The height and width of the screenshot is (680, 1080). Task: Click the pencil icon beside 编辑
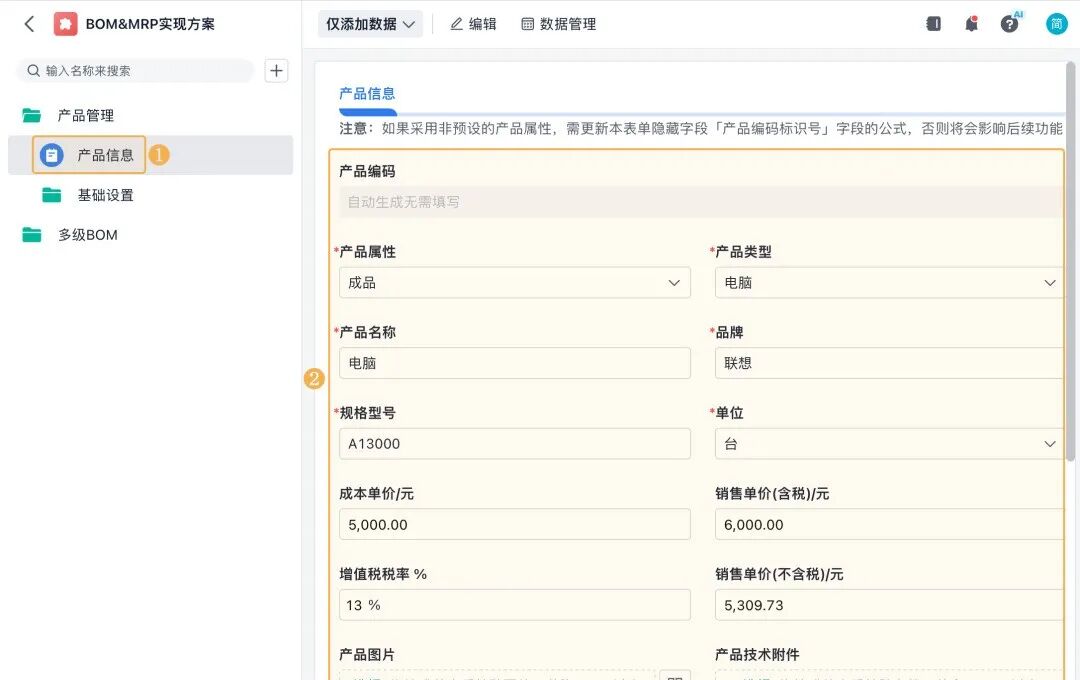(x=456, y=24)
